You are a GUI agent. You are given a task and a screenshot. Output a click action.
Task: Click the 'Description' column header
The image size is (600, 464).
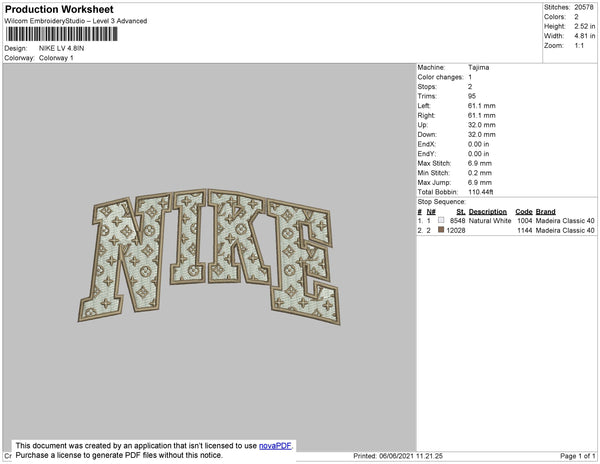488,212
